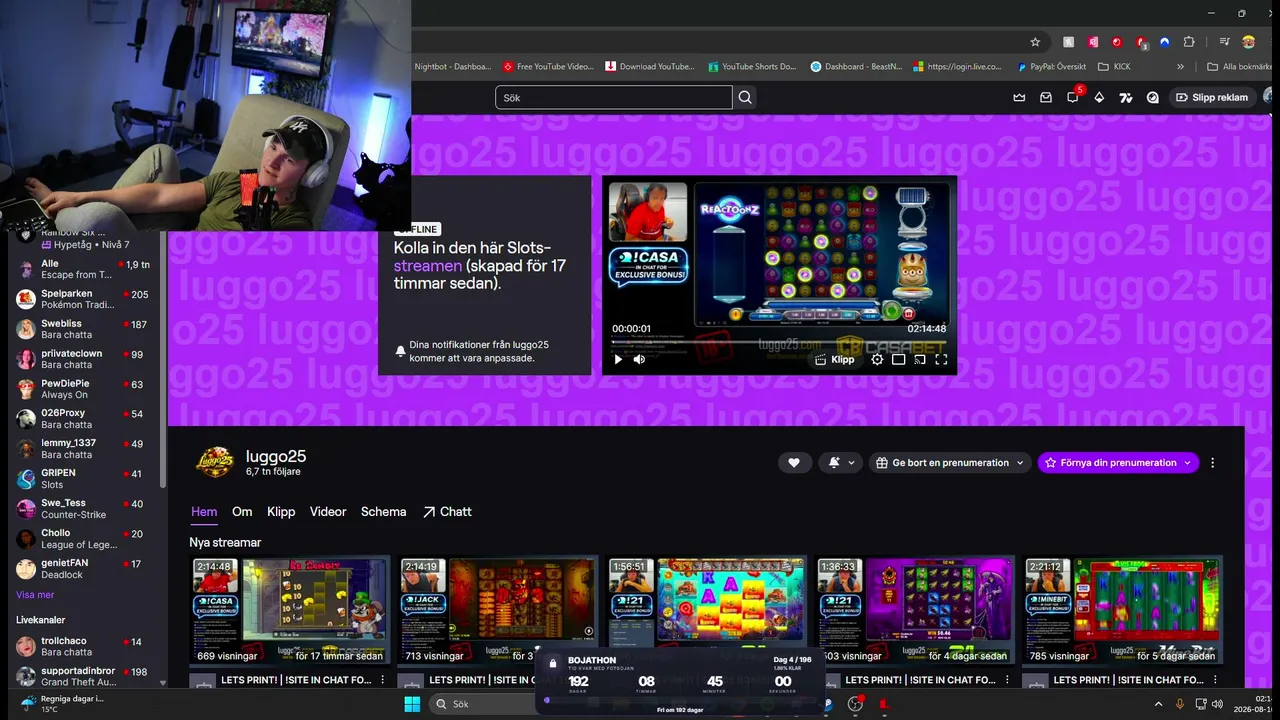This screenshot has height=720, width=1280.
Task: Open the Klipp tab
Action: pyautogui.click(x=281, y=512)
